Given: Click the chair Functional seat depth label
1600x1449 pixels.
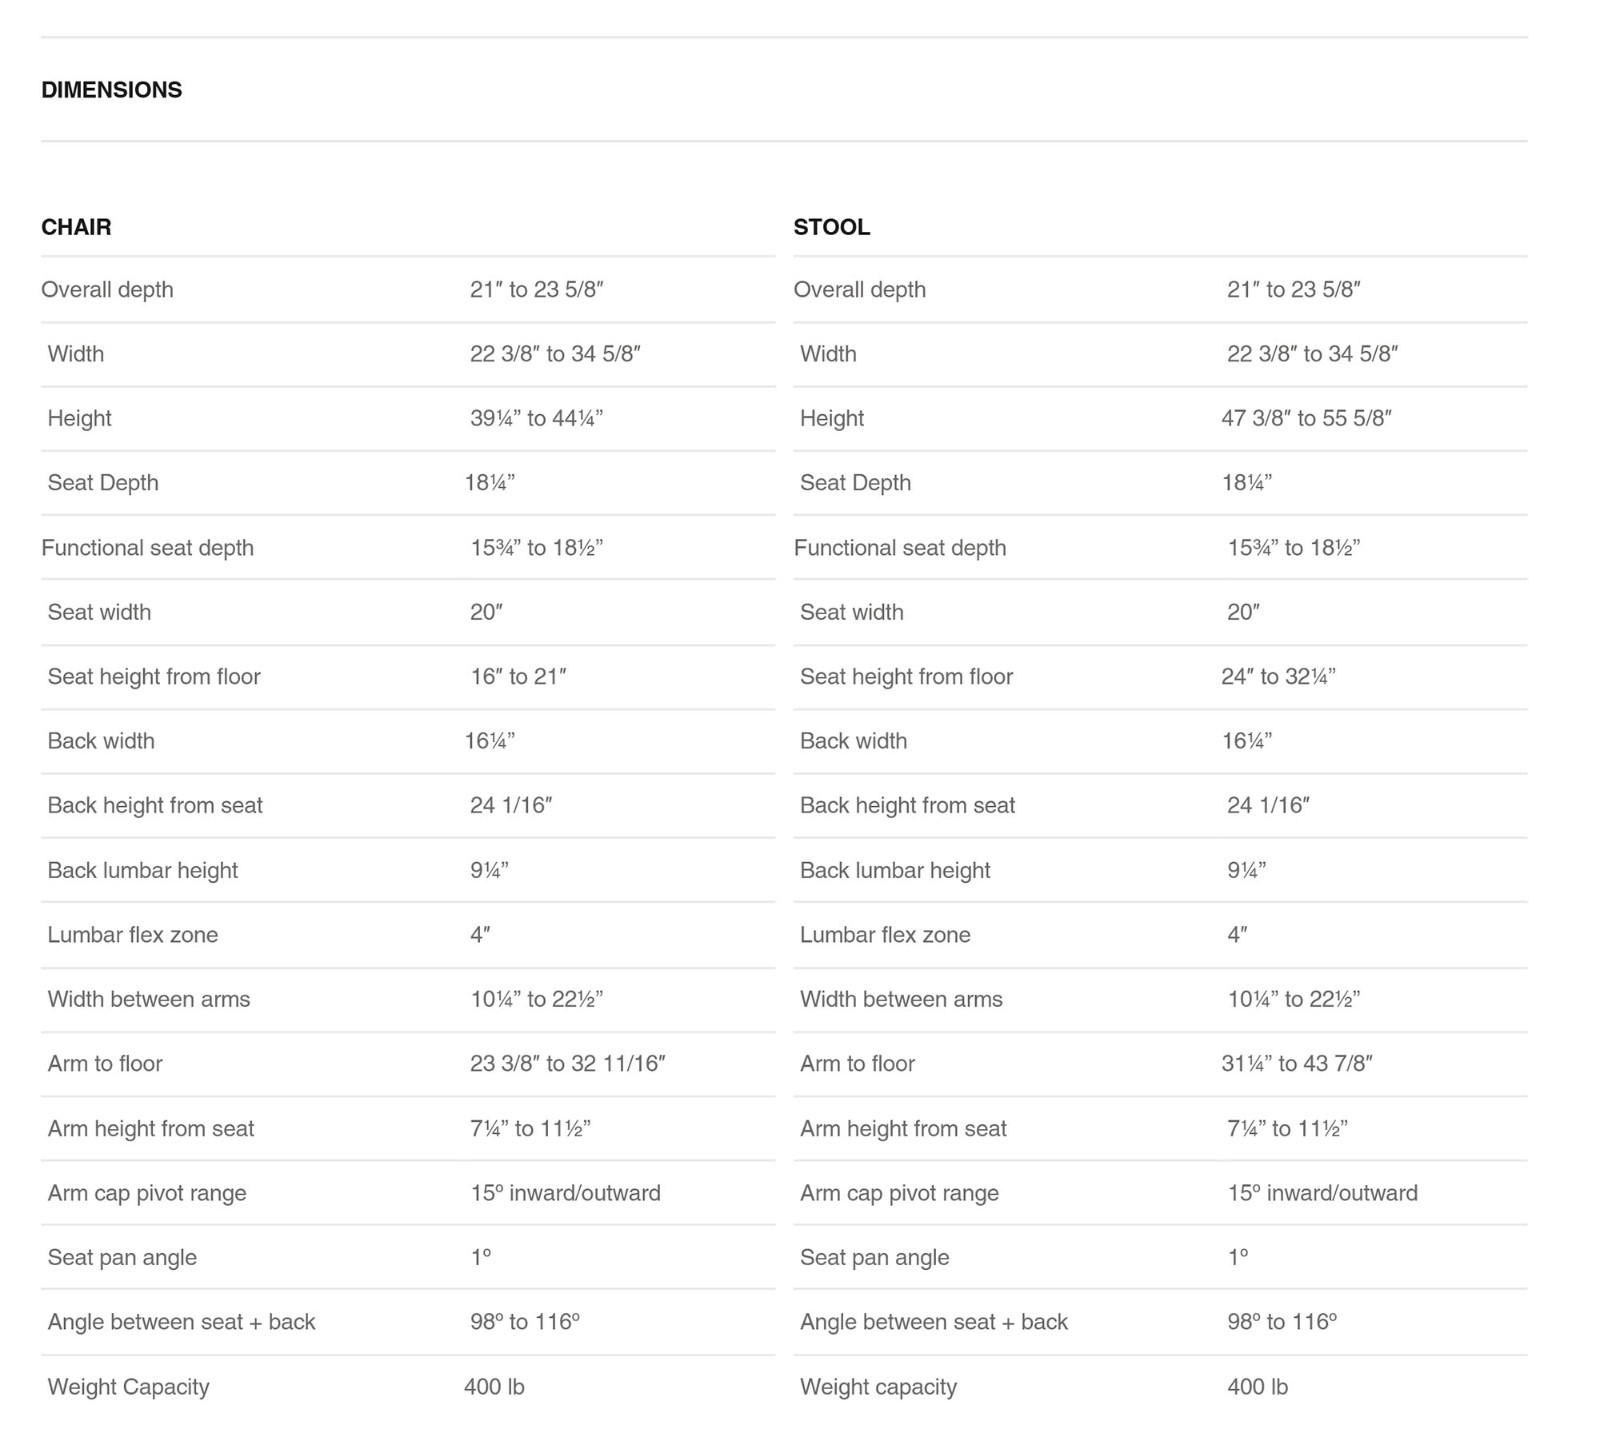Looking at the screenshot, I should (x=147, y=548).
